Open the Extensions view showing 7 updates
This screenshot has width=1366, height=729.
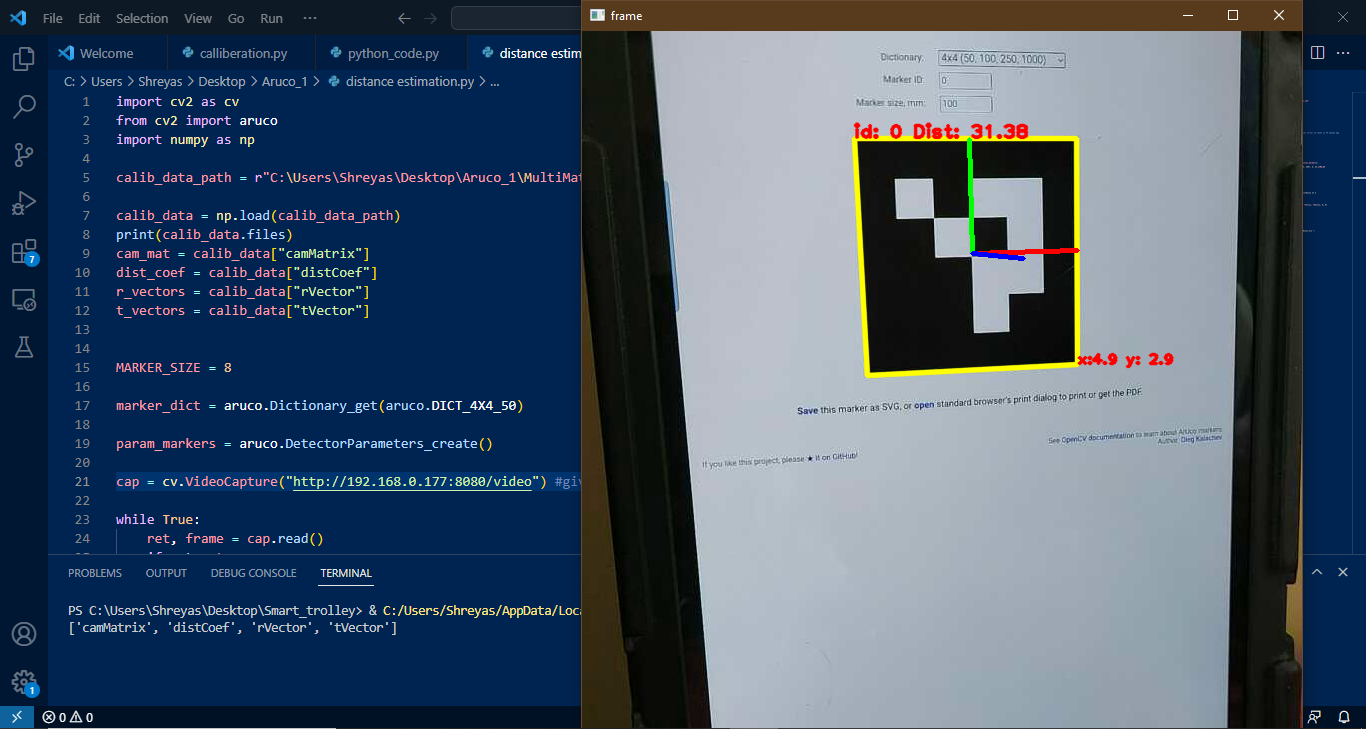[x=24, y=250]
